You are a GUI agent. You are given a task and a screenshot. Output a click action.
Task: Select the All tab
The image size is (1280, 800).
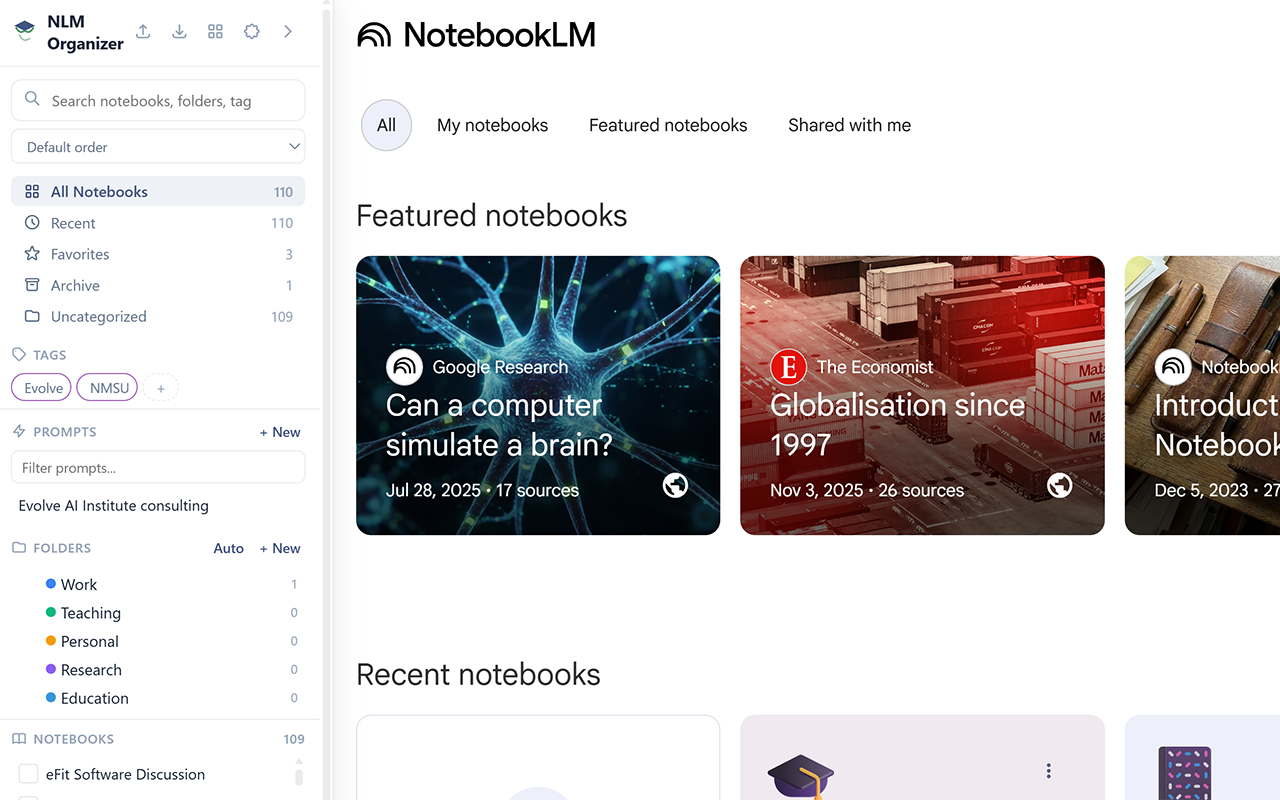(386, 125)
